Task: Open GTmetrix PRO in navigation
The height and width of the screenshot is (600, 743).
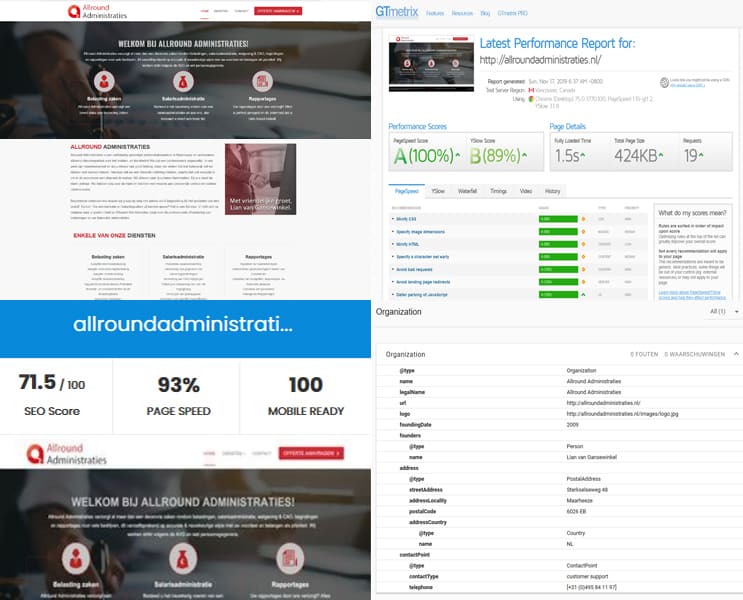Action: coord(512,13)
